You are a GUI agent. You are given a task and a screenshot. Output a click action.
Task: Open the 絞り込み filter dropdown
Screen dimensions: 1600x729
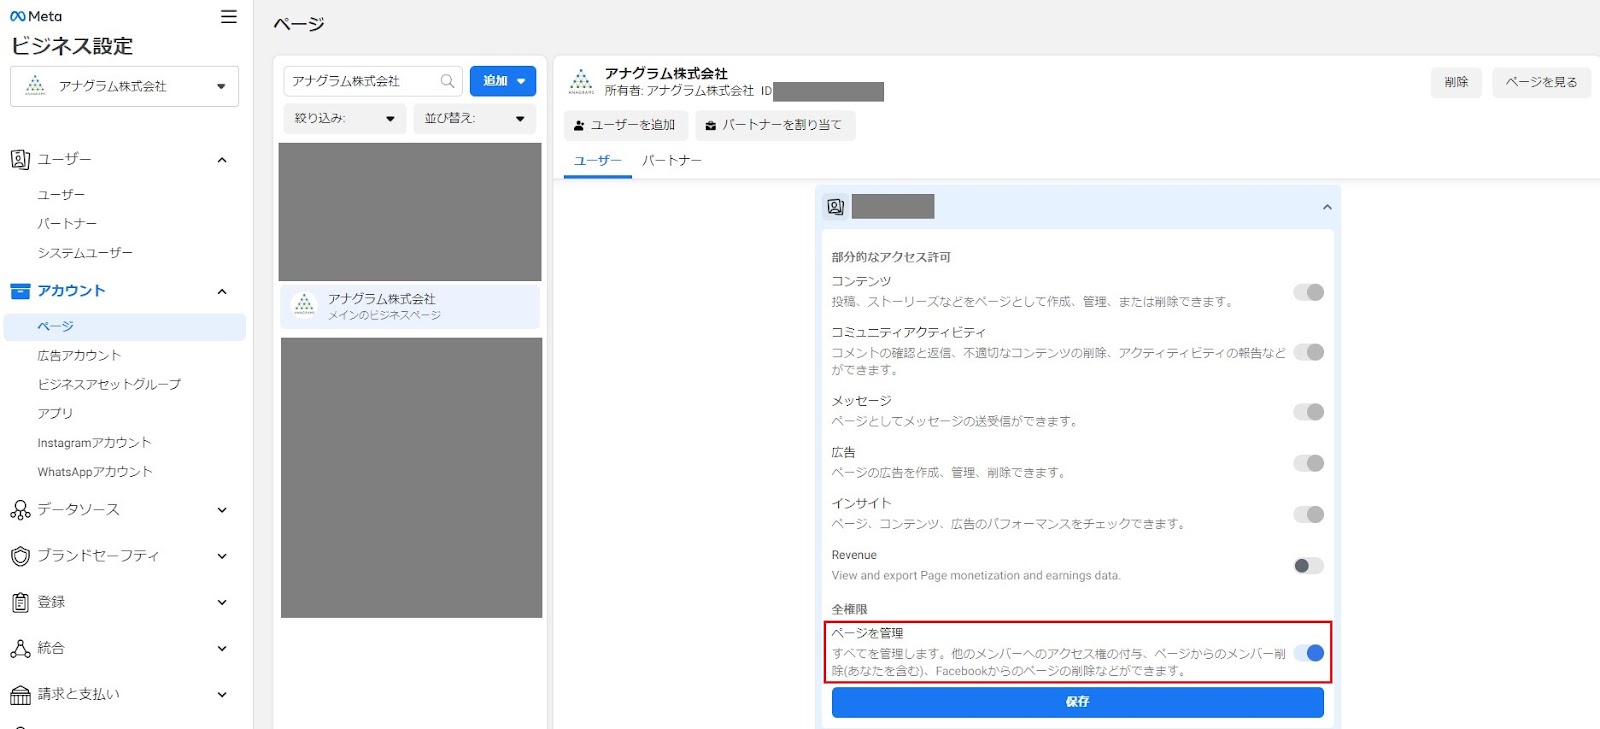pos(345,118)
